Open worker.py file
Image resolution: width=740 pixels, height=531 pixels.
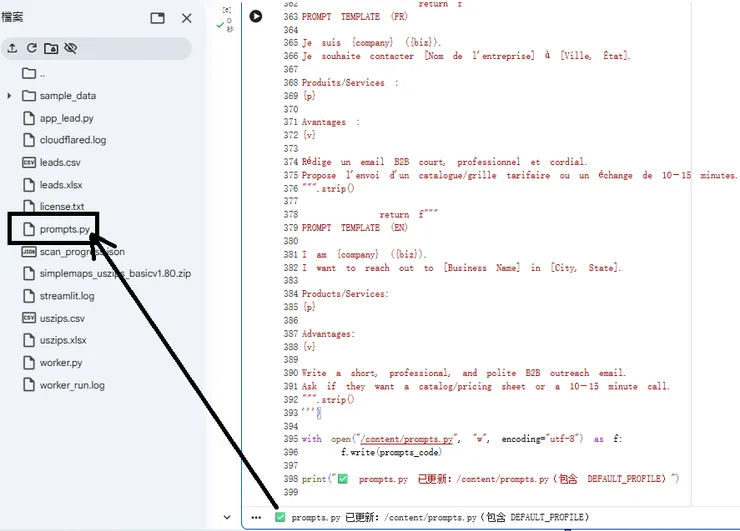click(61, 363)
